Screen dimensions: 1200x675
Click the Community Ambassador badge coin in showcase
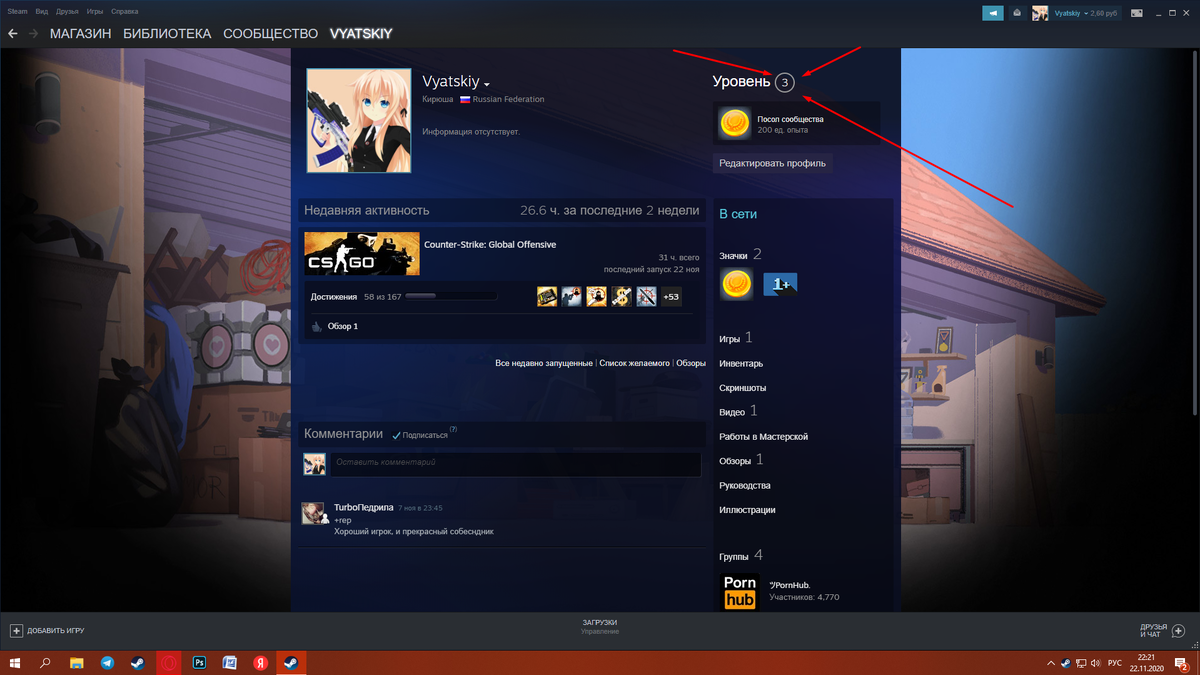click(735, 123)
